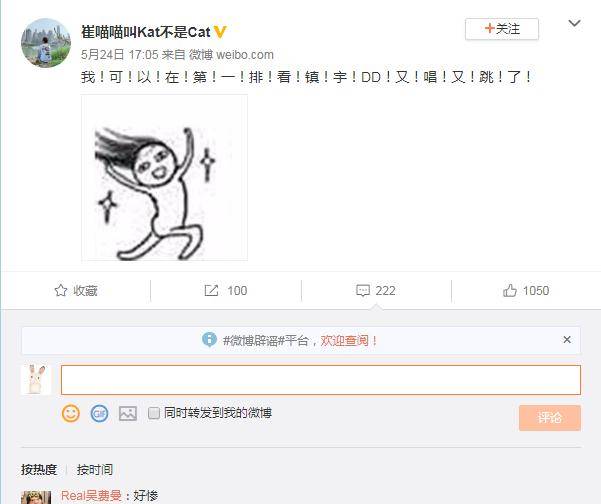Open comments via speech bubble icon 222

[363, 291]
